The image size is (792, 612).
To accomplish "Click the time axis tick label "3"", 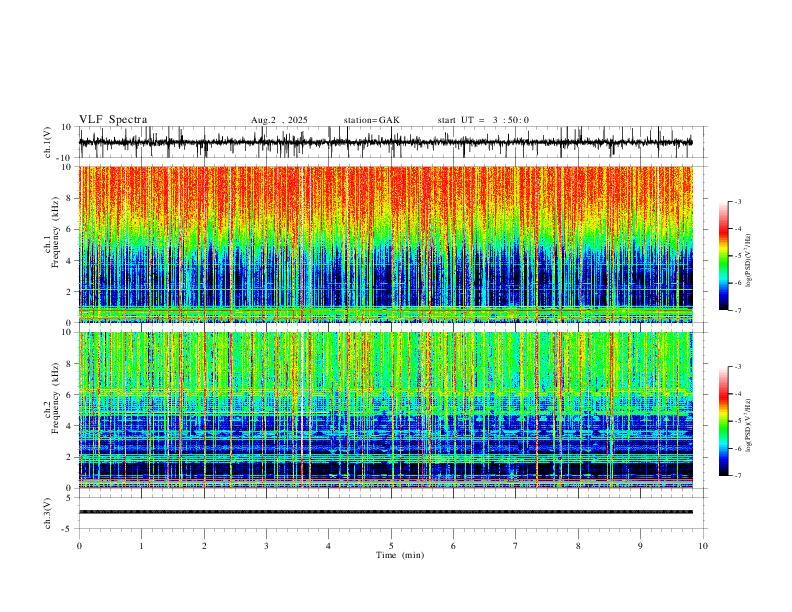I will [266, 546].
